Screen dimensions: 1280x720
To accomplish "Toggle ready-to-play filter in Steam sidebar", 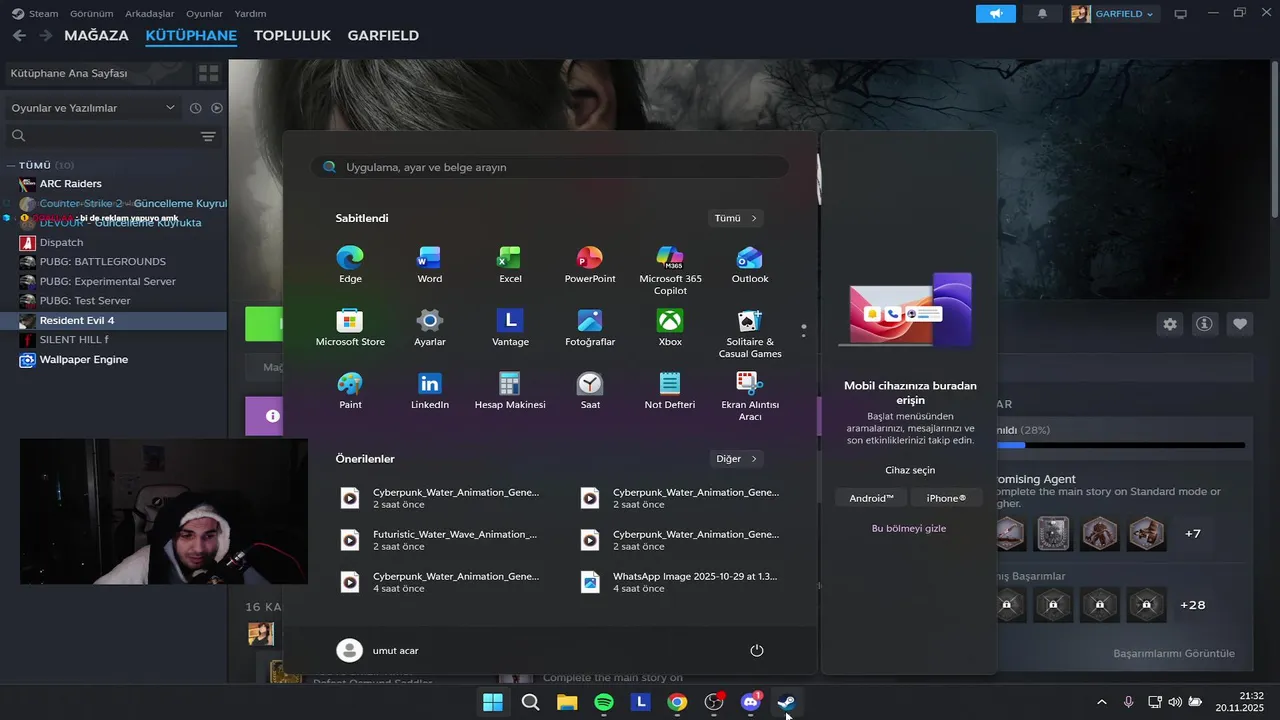I will coord(217,108).
